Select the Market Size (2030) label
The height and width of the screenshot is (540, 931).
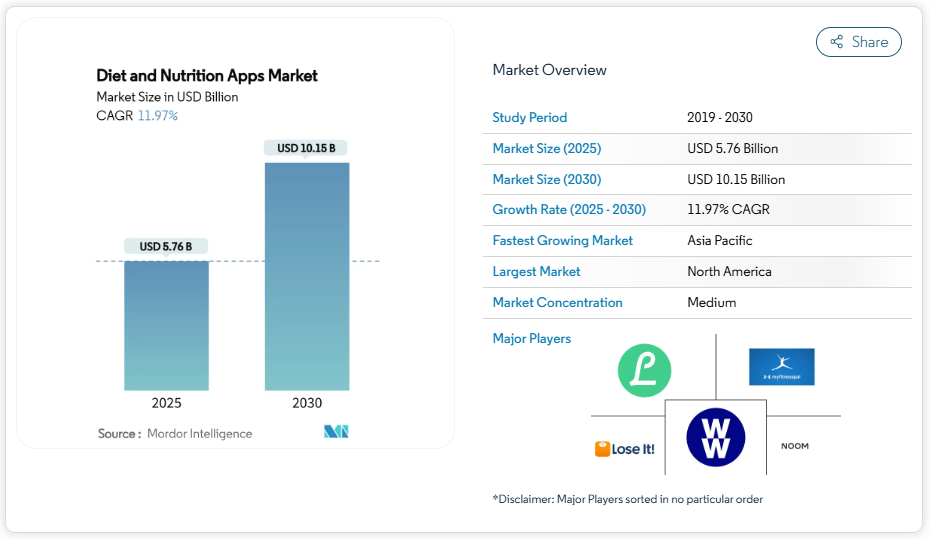click(x=546, y=180)
